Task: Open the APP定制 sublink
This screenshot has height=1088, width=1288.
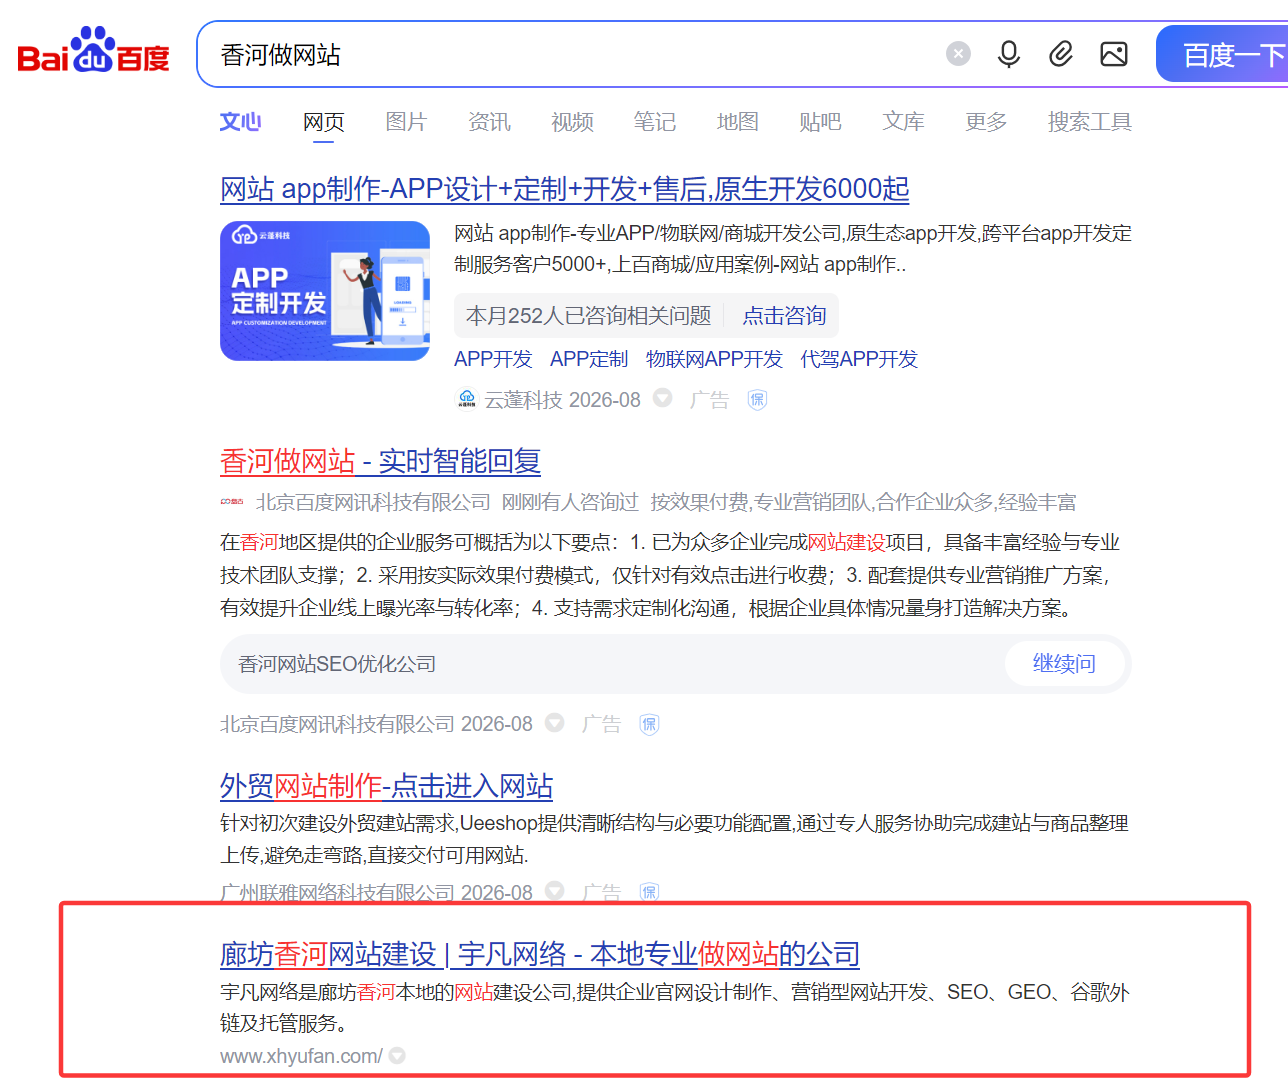Action: 589,359
